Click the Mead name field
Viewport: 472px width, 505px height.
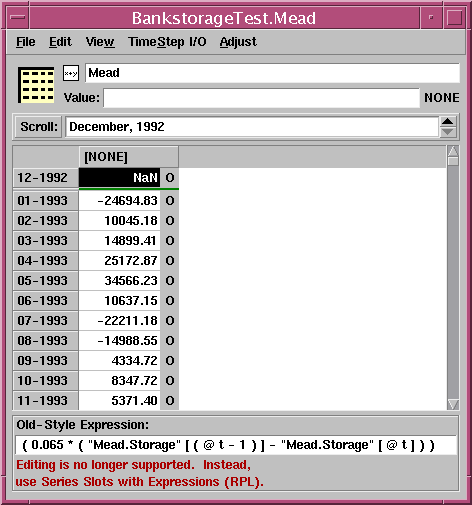(x=272, y=73)
